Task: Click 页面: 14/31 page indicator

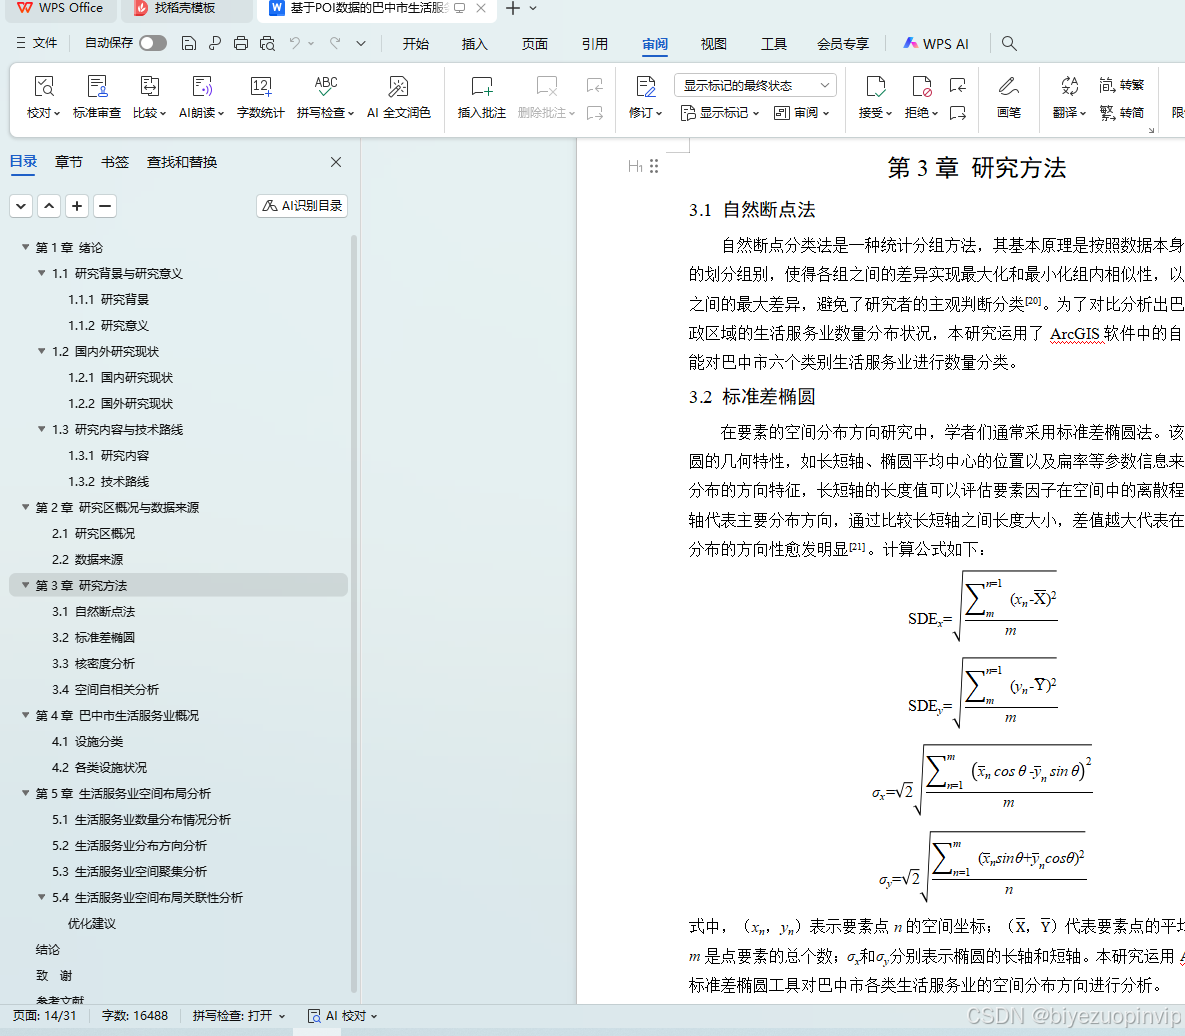Action: [x=45, y=1016]
